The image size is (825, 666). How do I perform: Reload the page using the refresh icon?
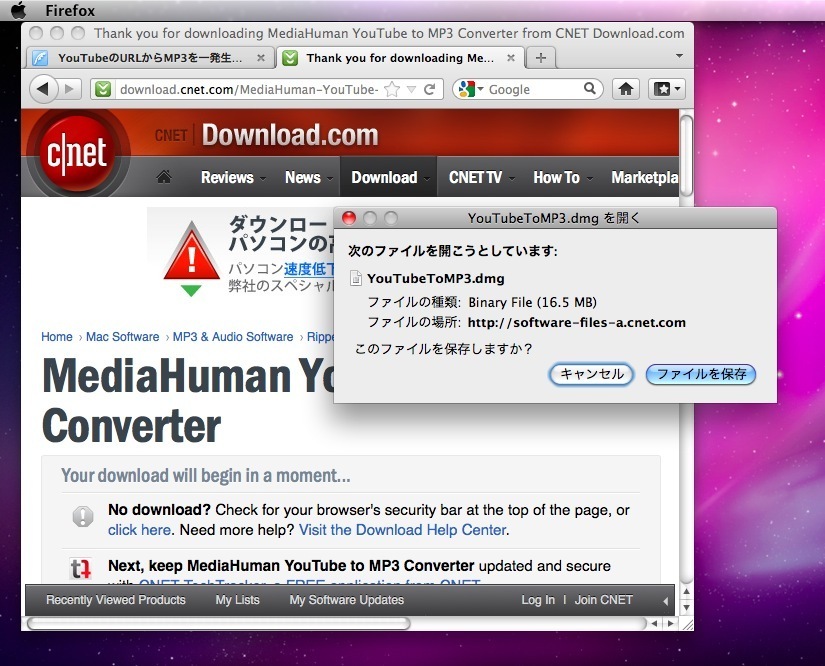point(430,90)
